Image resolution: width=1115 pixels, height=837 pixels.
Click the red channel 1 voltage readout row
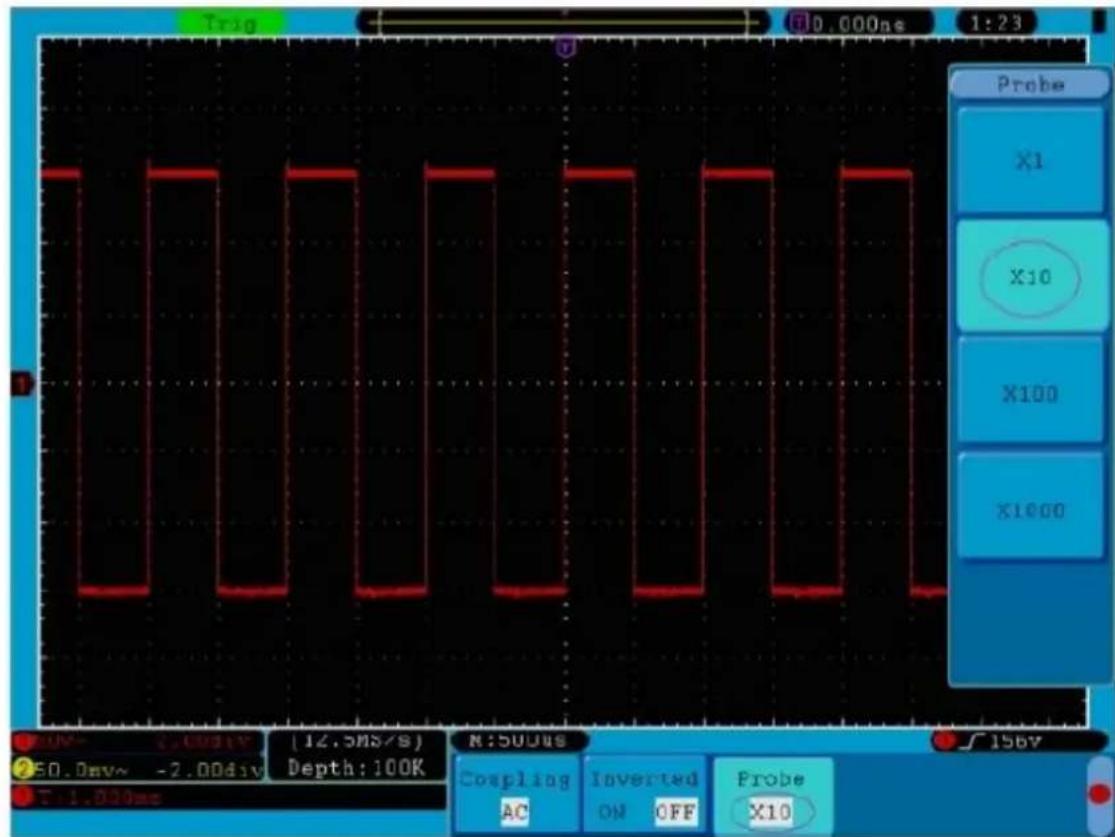coord(137,742)
